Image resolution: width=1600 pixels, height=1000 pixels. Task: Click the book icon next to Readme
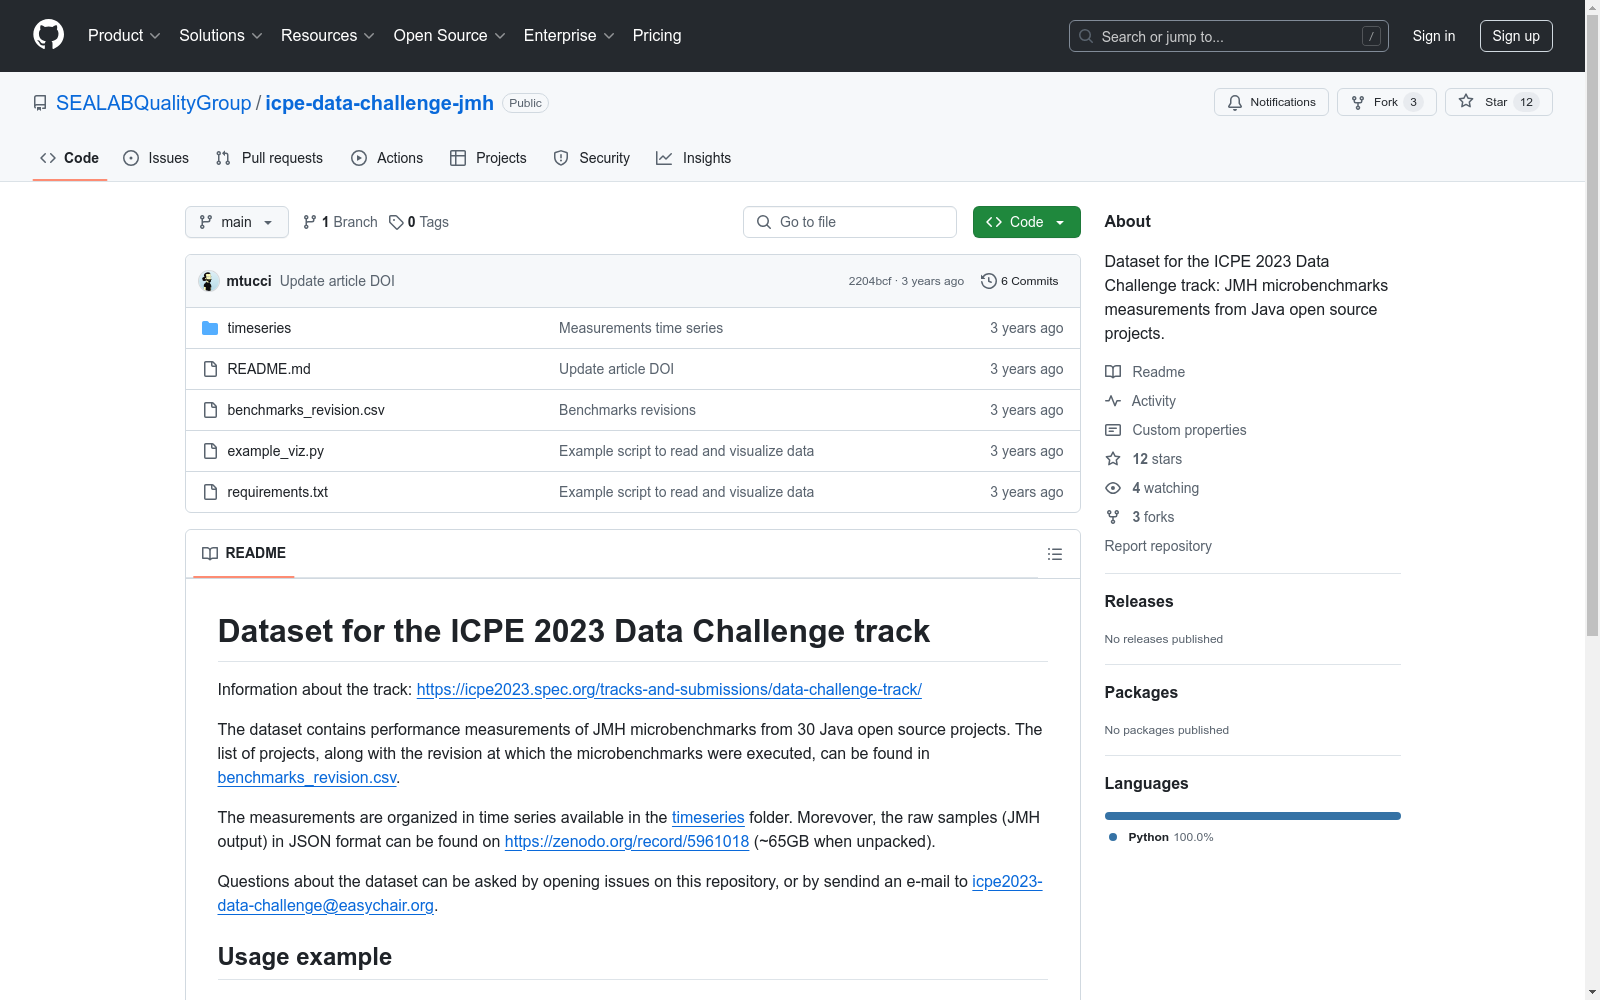(x=1113, y=372)
